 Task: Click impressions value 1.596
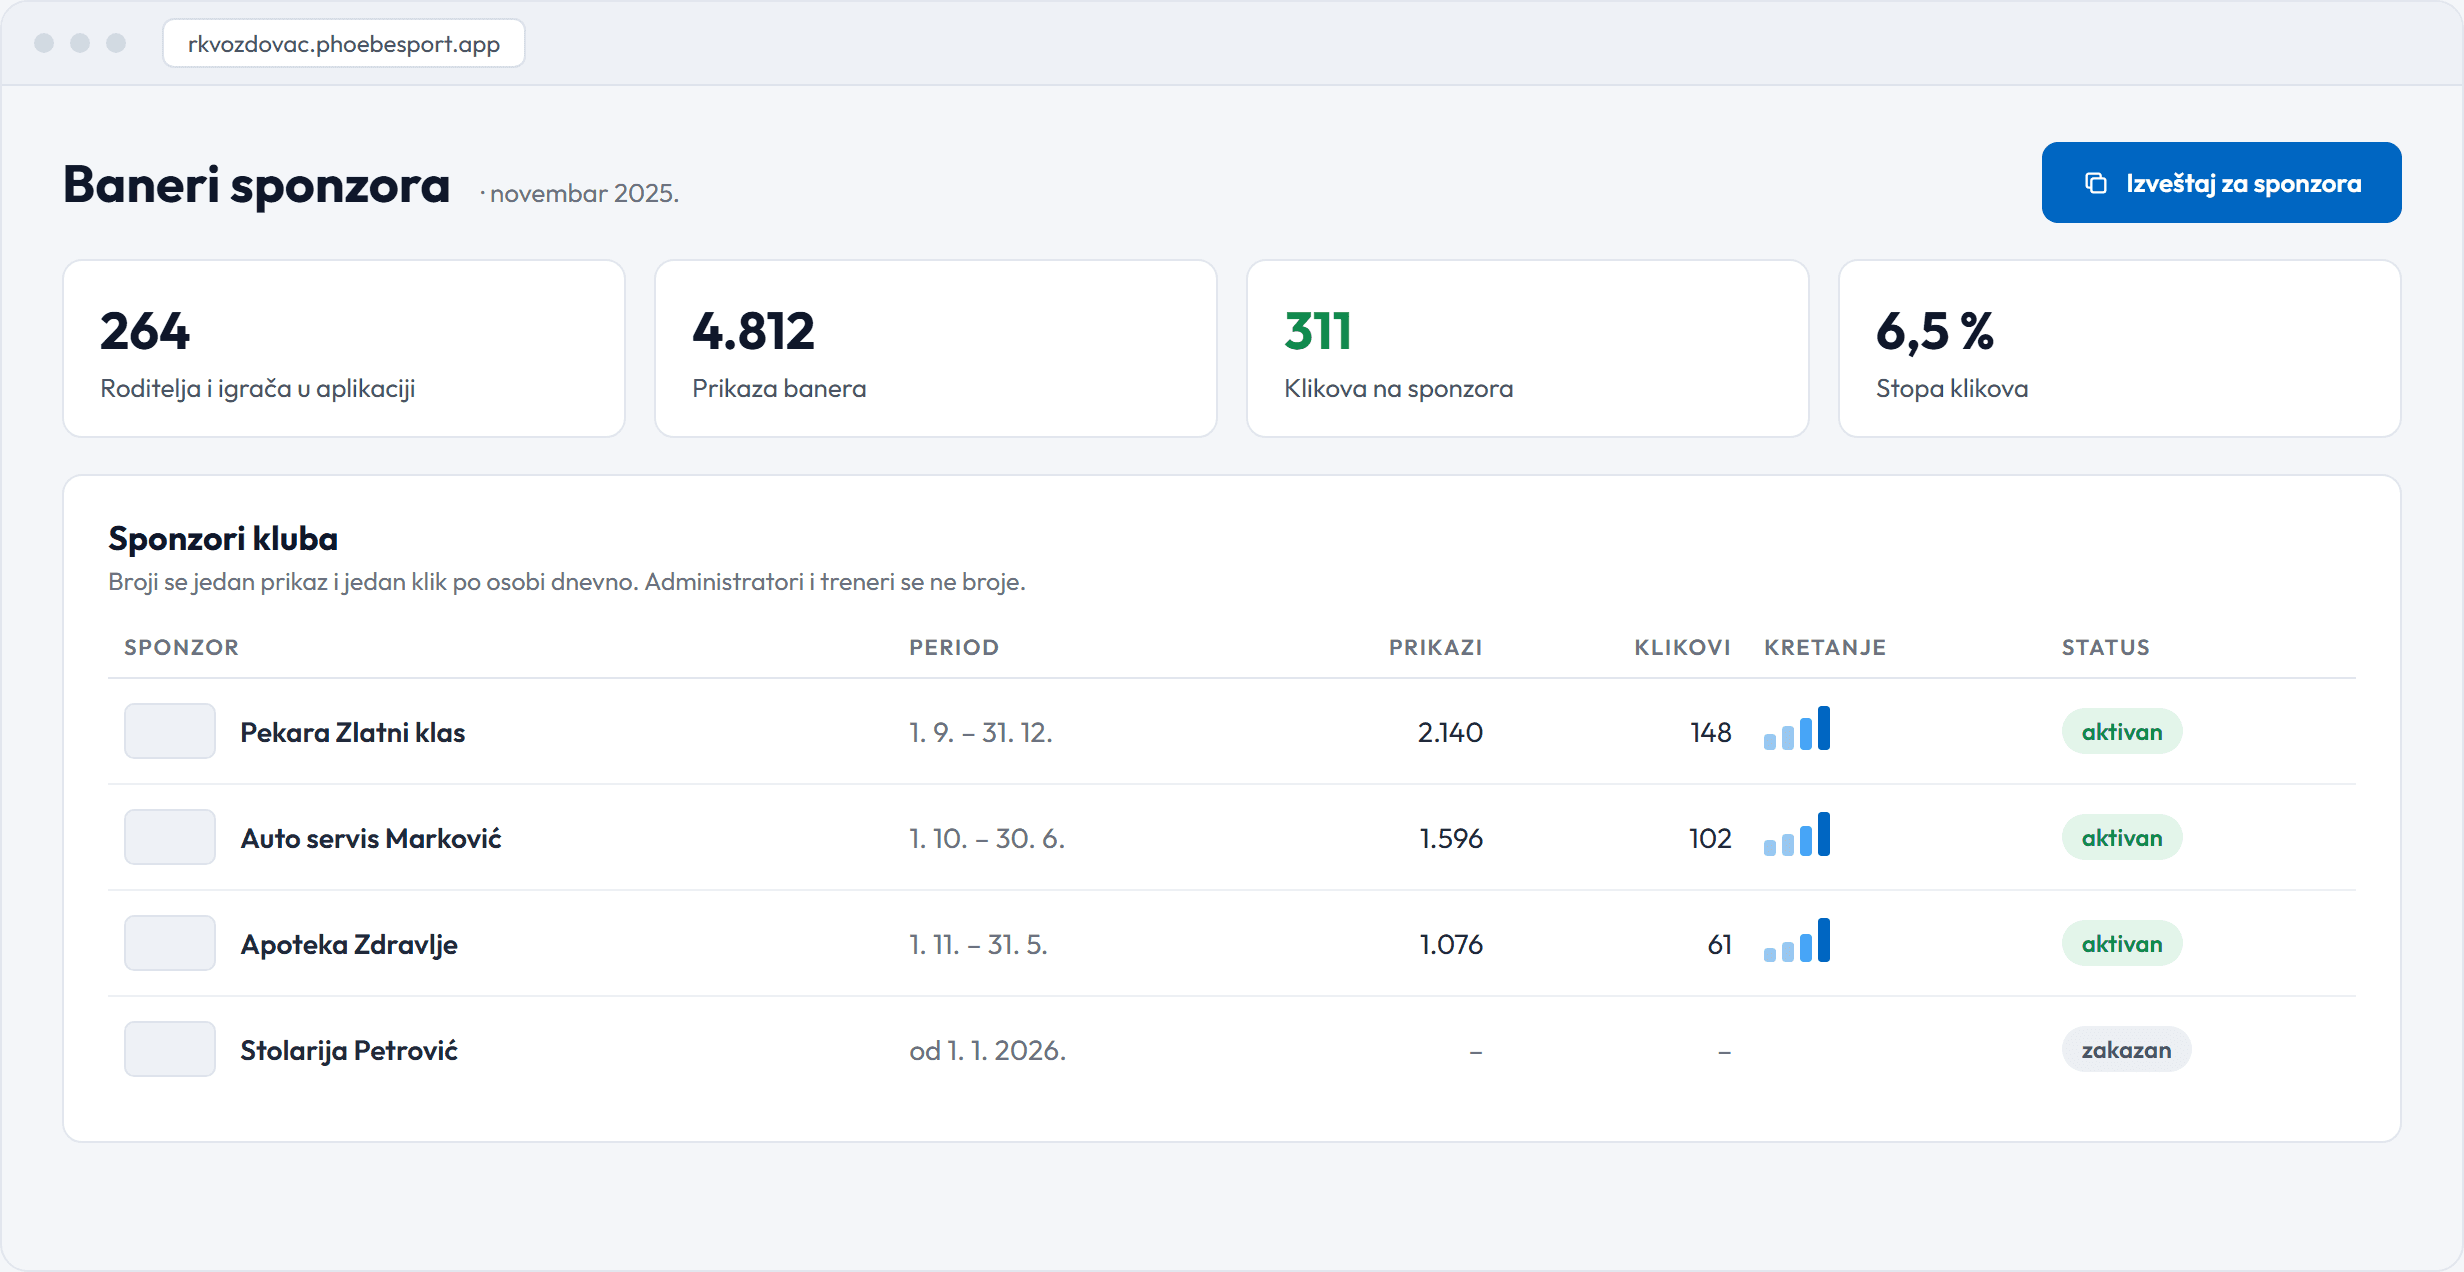[x=1451, y=838]
